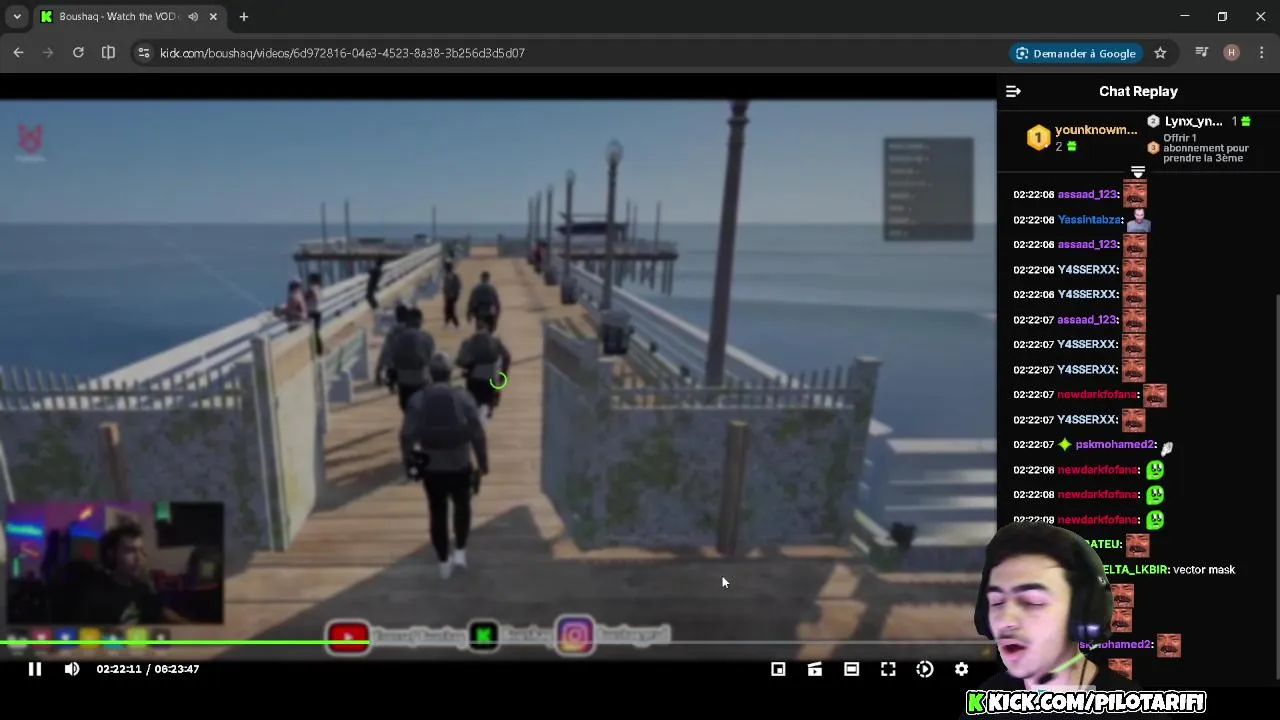Go back in browser history
This screenshot has height=720, width=1280.
tap(18, 53)
